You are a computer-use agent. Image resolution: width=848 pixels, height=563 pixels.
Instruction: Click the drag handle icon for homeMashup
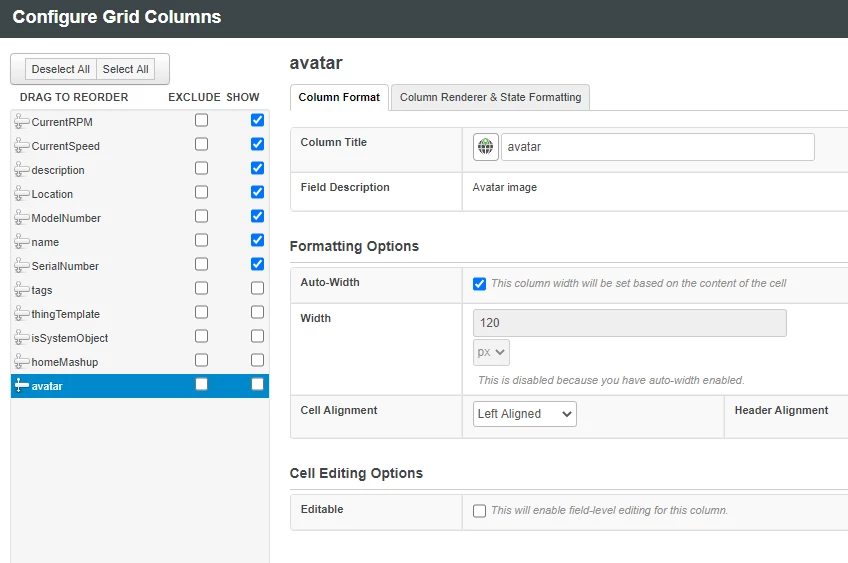[x=22, y=362]
